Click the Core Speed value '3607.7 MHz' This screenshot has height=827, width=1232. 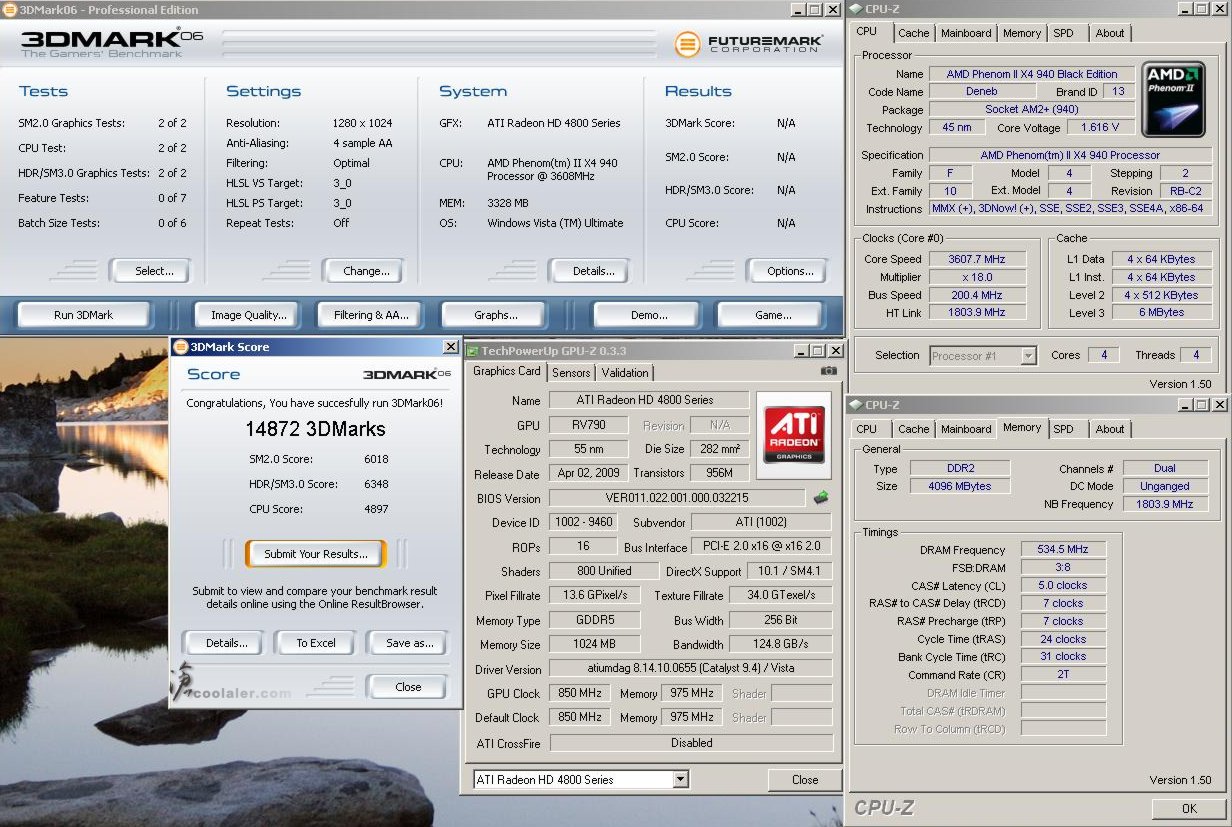click(x=976, y=259)
